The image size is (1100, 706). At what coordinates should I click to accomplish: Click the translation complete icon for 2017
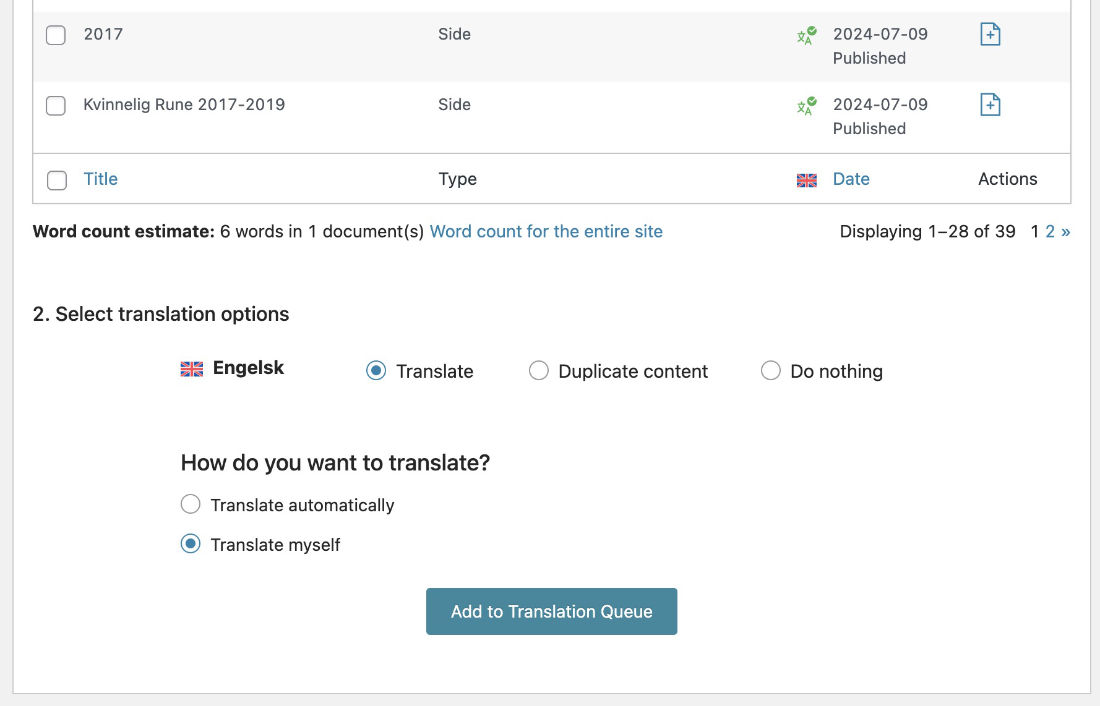pyautogui.click(x=805, y=34)
